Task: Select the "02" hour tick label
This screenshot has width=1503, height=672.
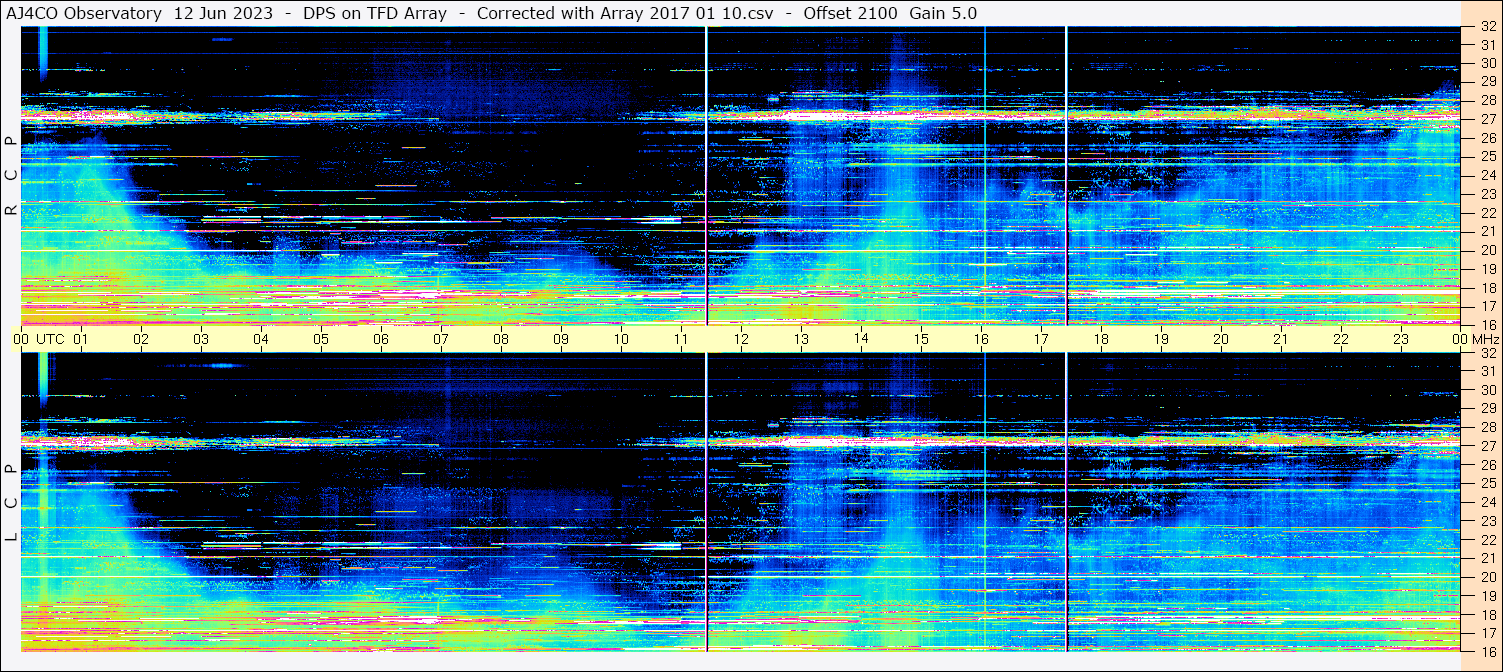Action: tap(141, 339)
